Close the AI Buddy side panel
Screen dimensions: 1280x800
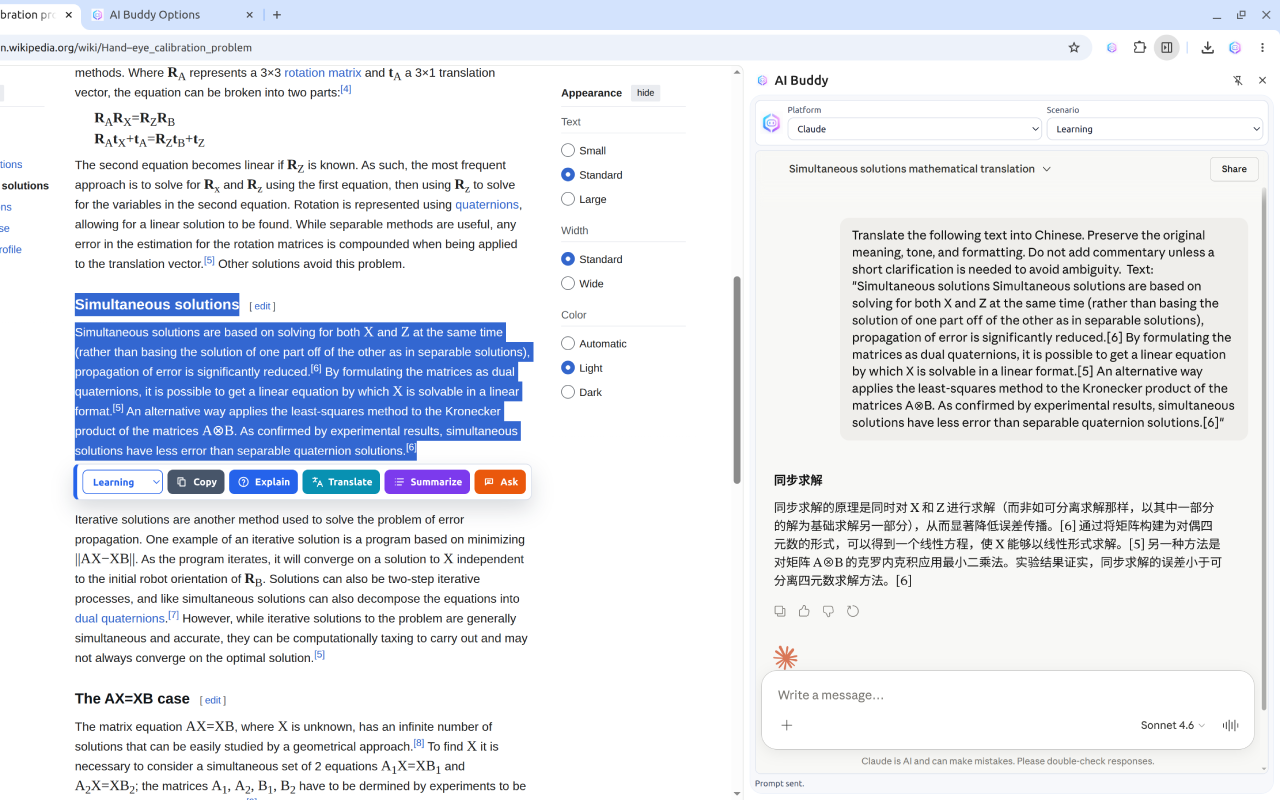pyautogui.click(x=1262, y=80)
